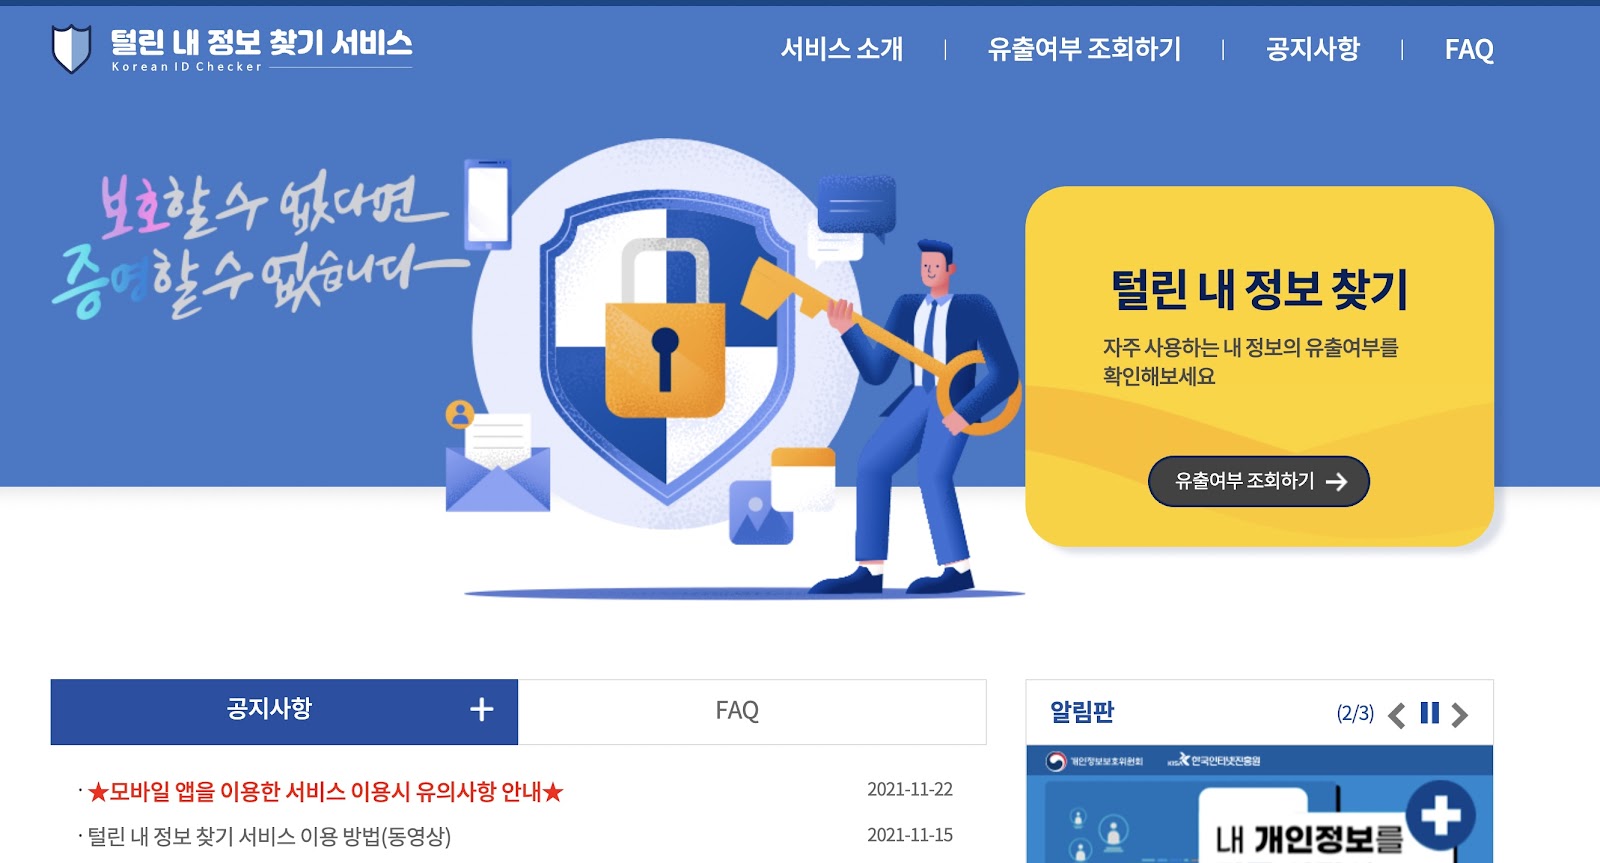Click arrow icon in 유출여부 조회하기 button
The height and width of the screenshot is (863, 1600).
pos(1336,482)
